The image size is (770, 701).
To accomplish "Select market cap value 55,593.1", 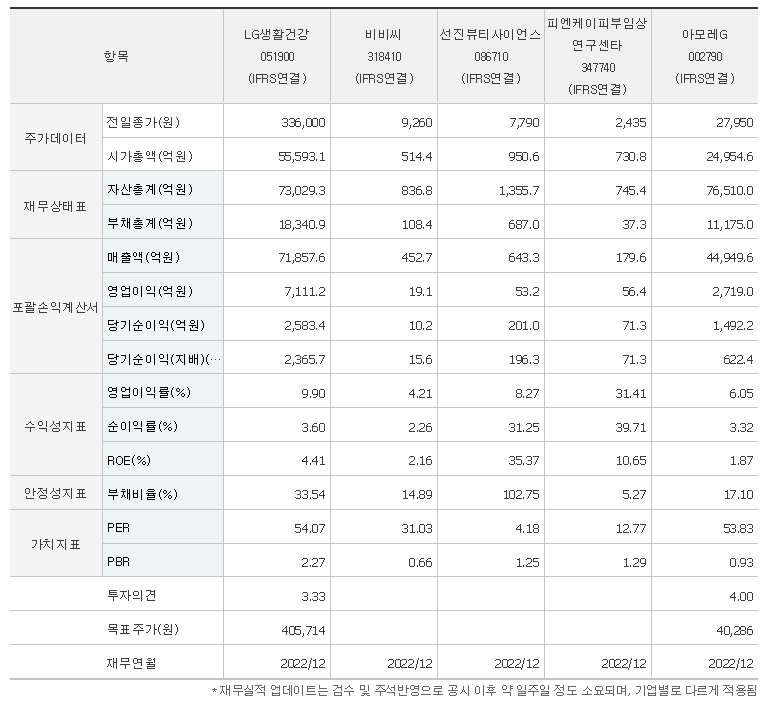I will [x=302, y=156].
